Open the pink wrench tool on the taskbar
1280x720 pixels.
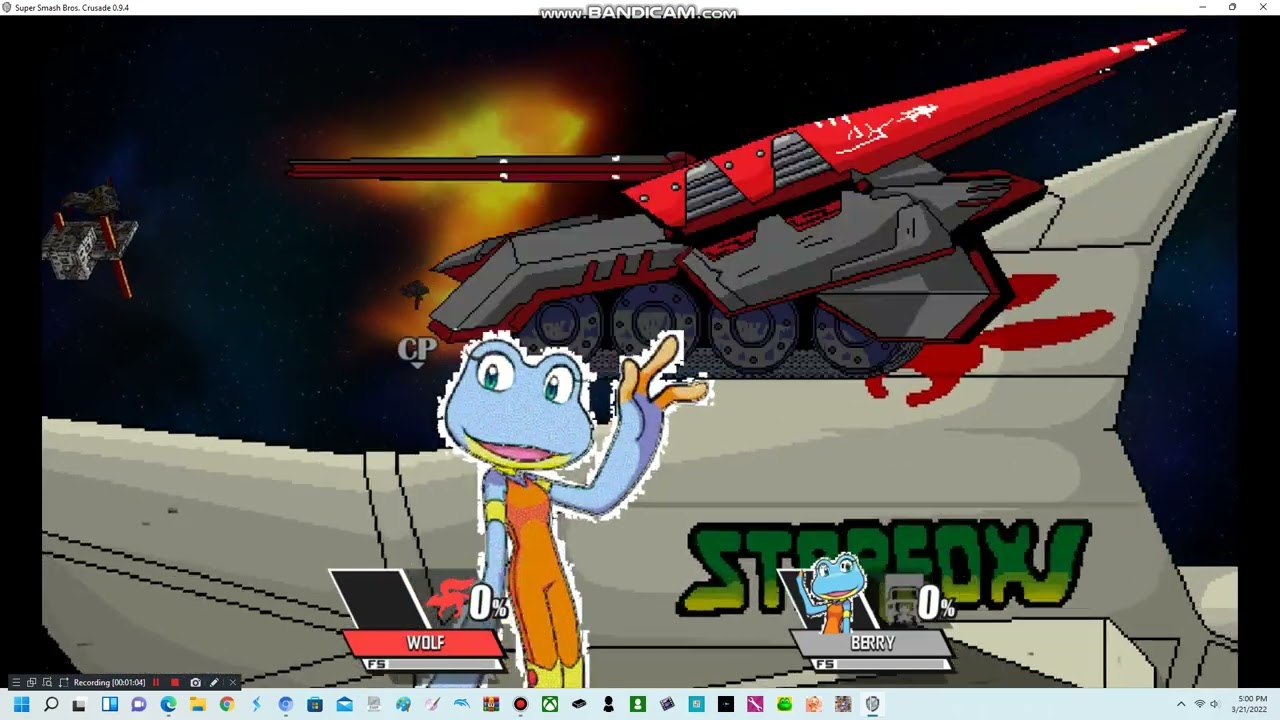[755, 705]
